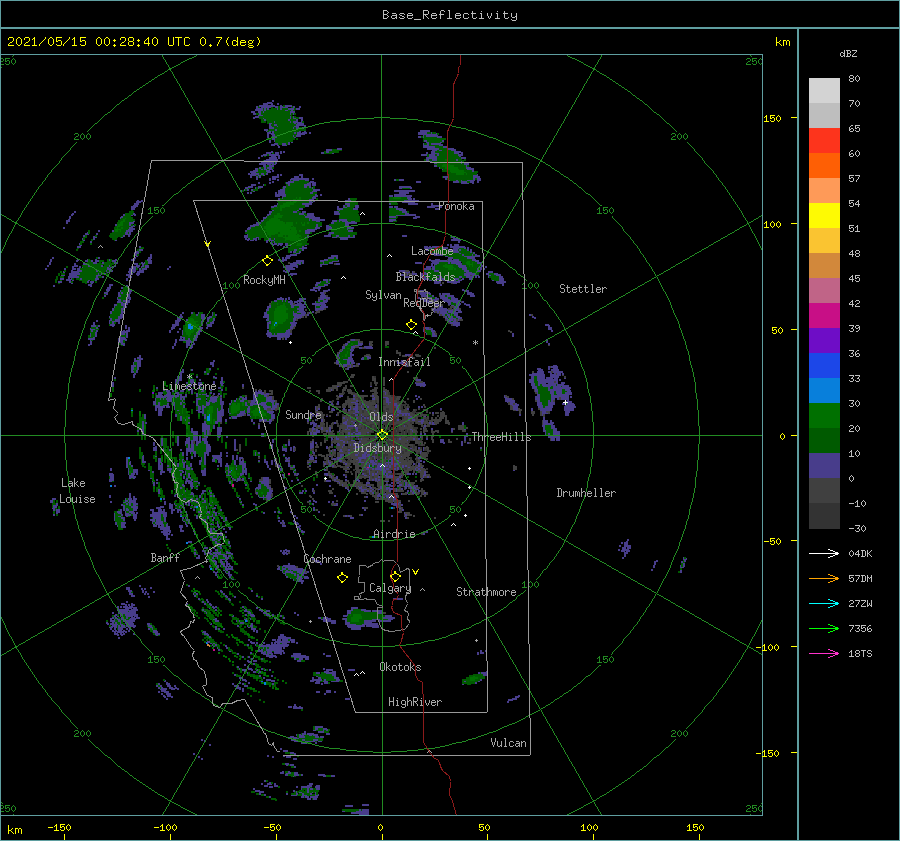The image size is (900, 841).
Task: Pick the red 60–65 dBZ color swatch
Action: coord(824,141)
